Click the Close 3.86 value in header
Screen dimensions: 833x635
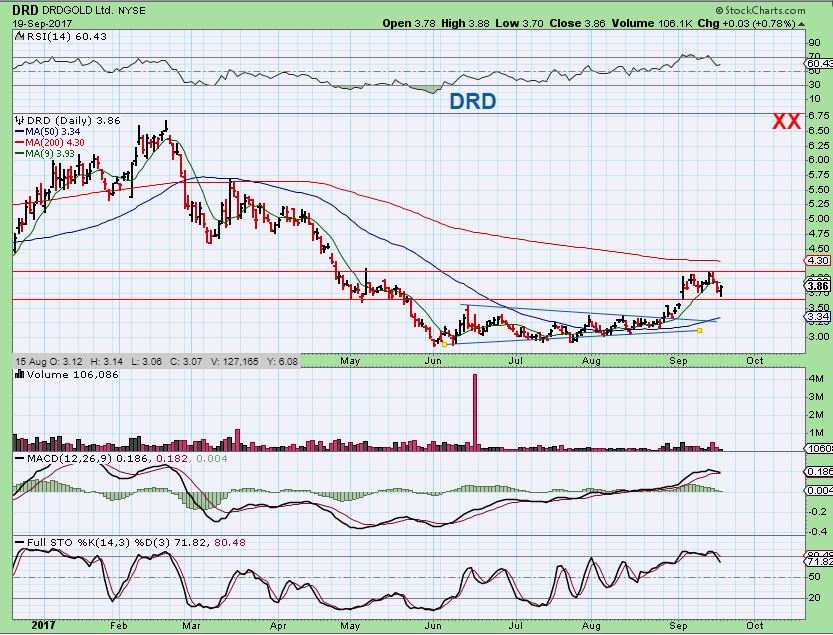(577, 23)
